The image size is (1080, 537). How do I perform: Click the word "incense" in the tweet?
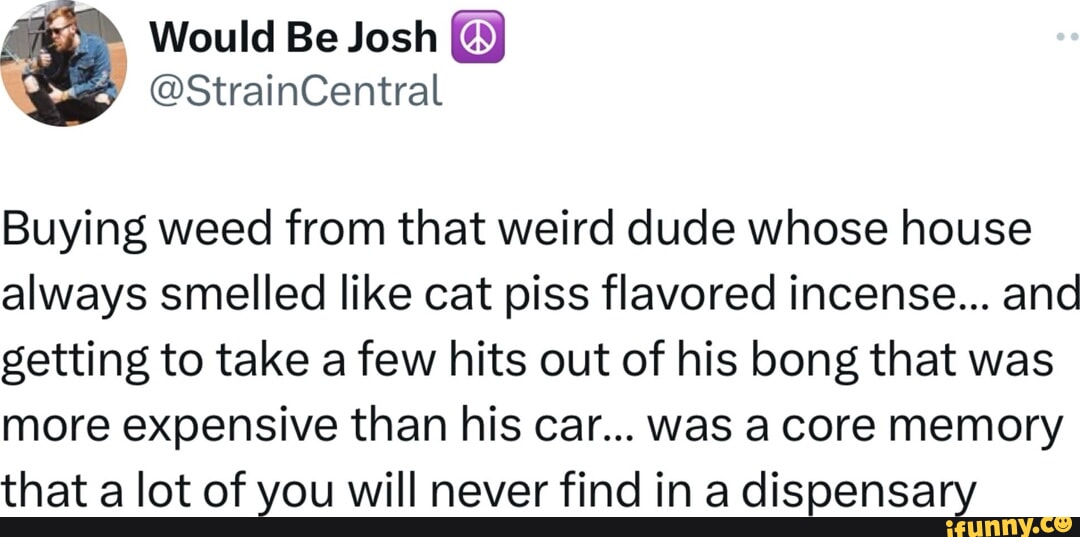[x=860, y=296]
